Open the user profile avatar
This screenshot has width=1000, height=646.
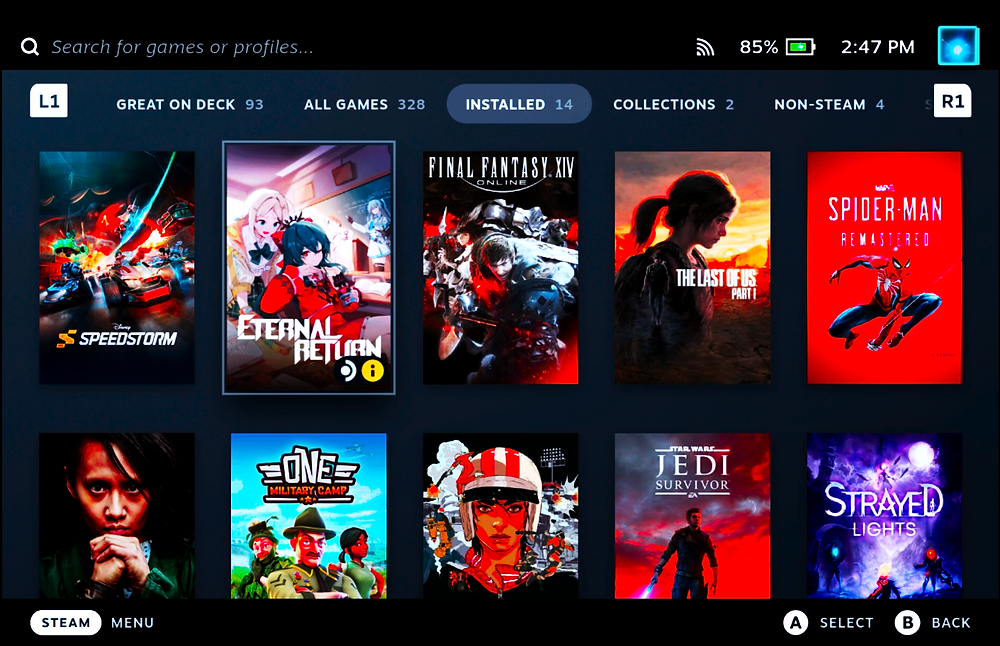(x=958, y=46)
